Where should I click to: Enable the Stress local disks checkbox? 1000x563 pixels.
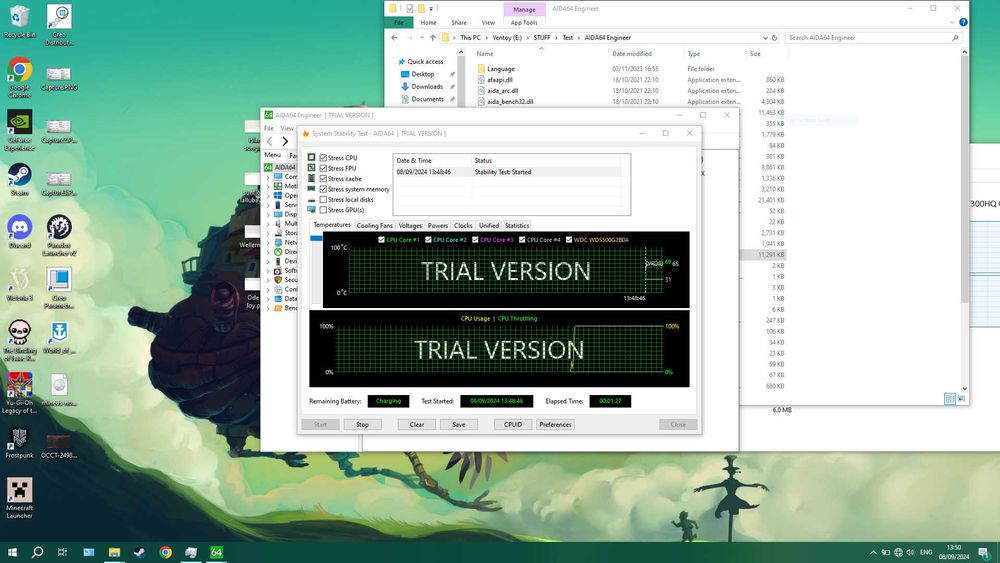point(323,200)
